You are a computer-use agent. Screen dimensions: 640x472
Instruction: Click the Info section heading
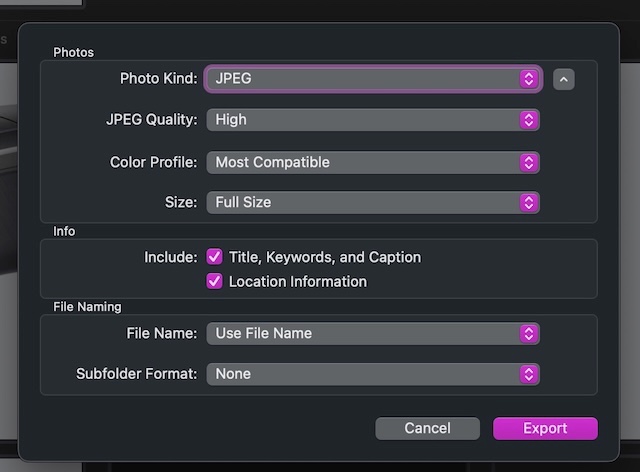pos(64,231)
